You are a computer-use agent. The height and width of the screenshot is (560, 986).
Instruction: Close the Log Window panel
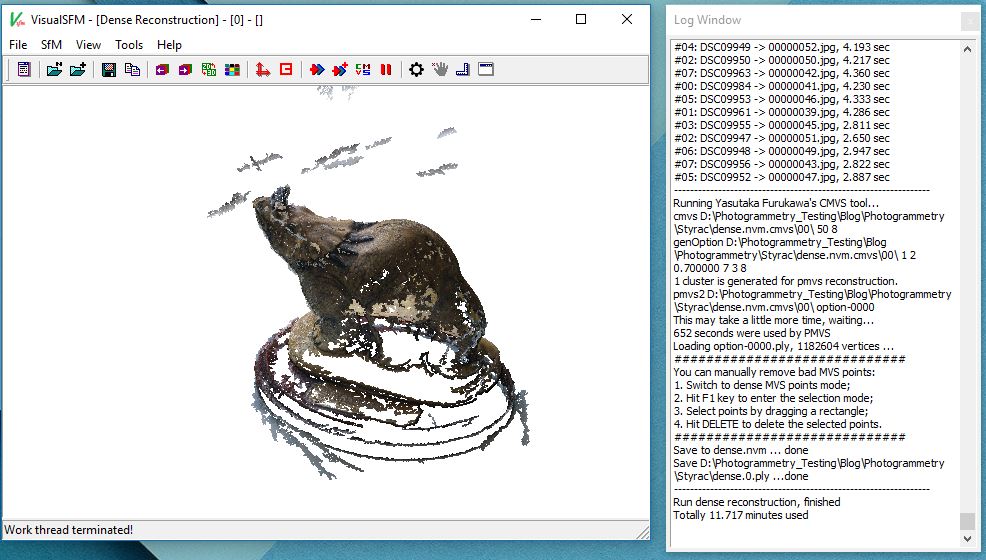968,20
